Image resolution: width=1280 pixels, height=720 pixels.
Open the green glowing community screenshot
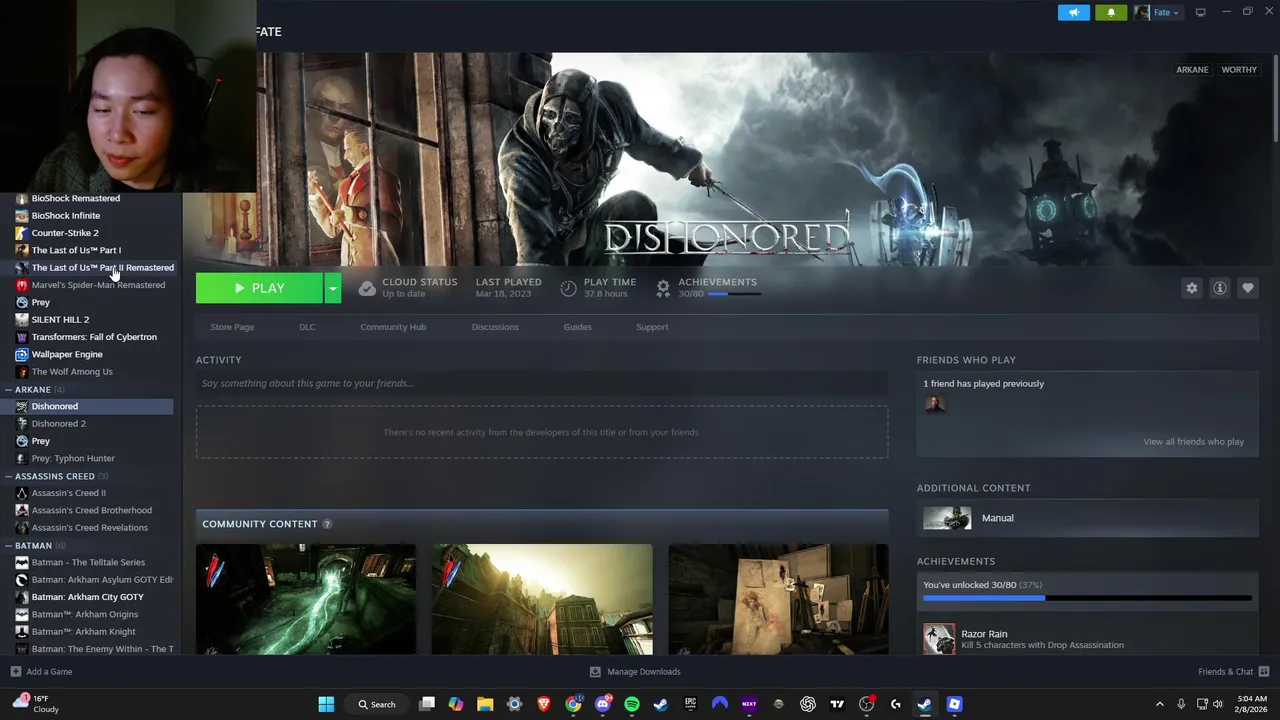pos(306,599)
